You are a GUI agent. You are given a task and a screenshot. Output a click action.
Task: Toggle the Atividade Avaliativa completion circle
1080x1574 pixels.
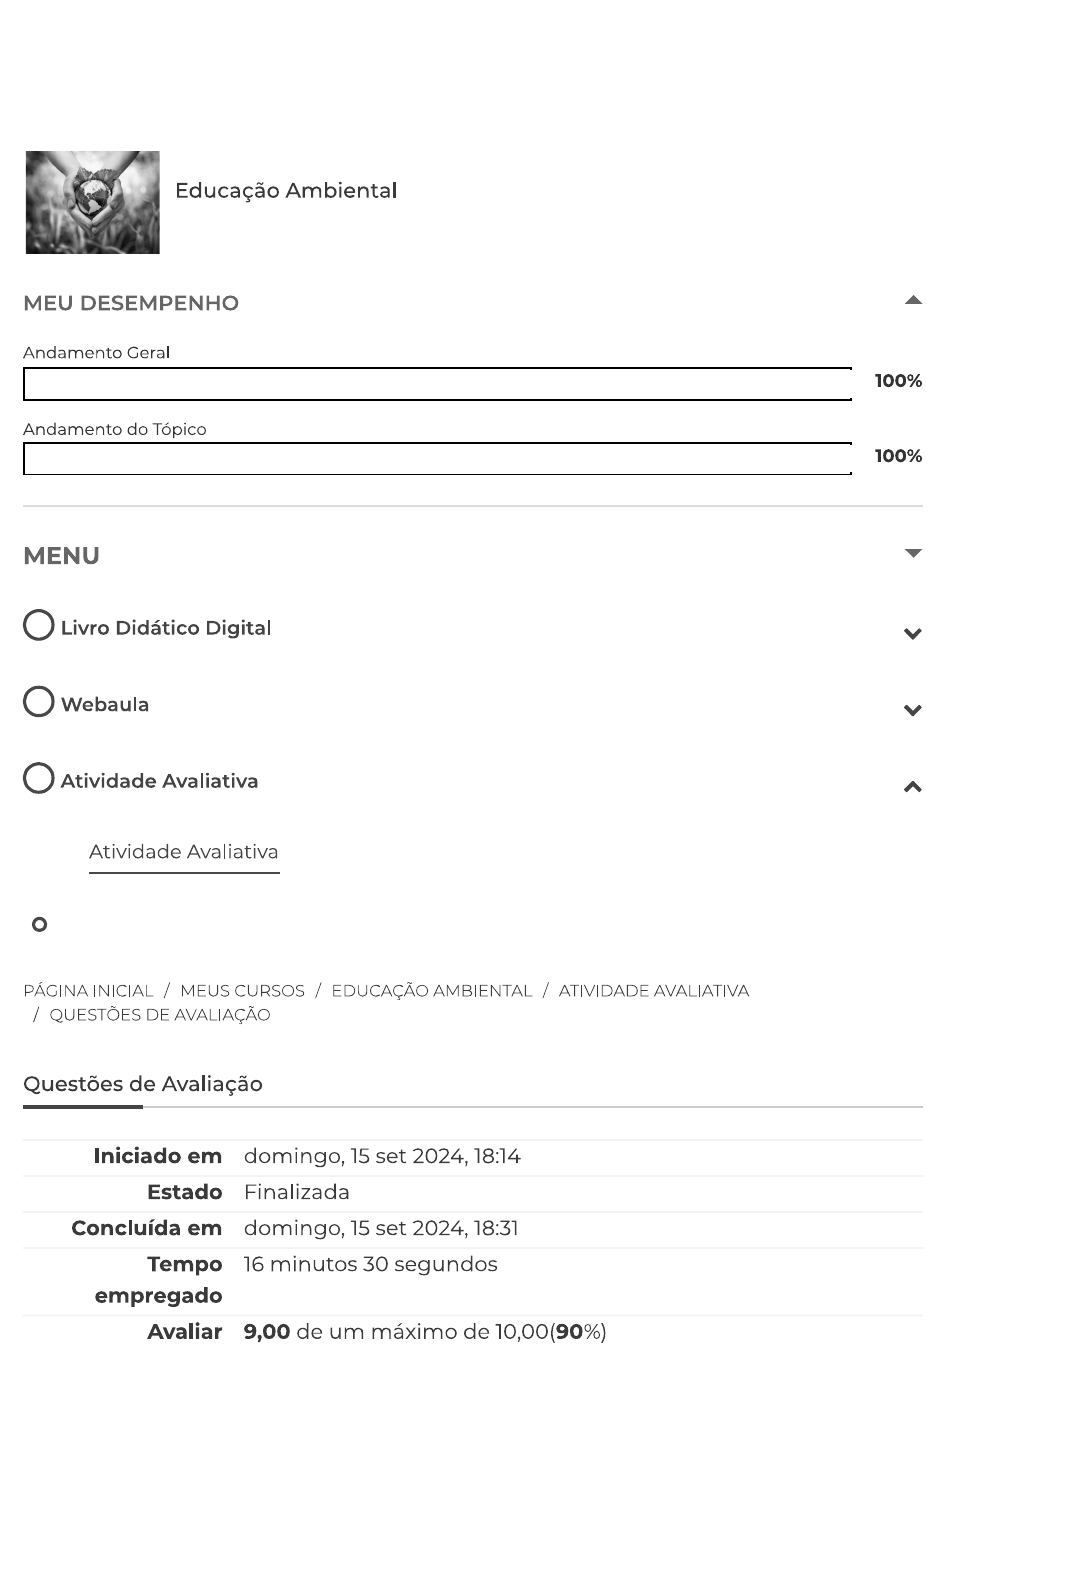39,778
